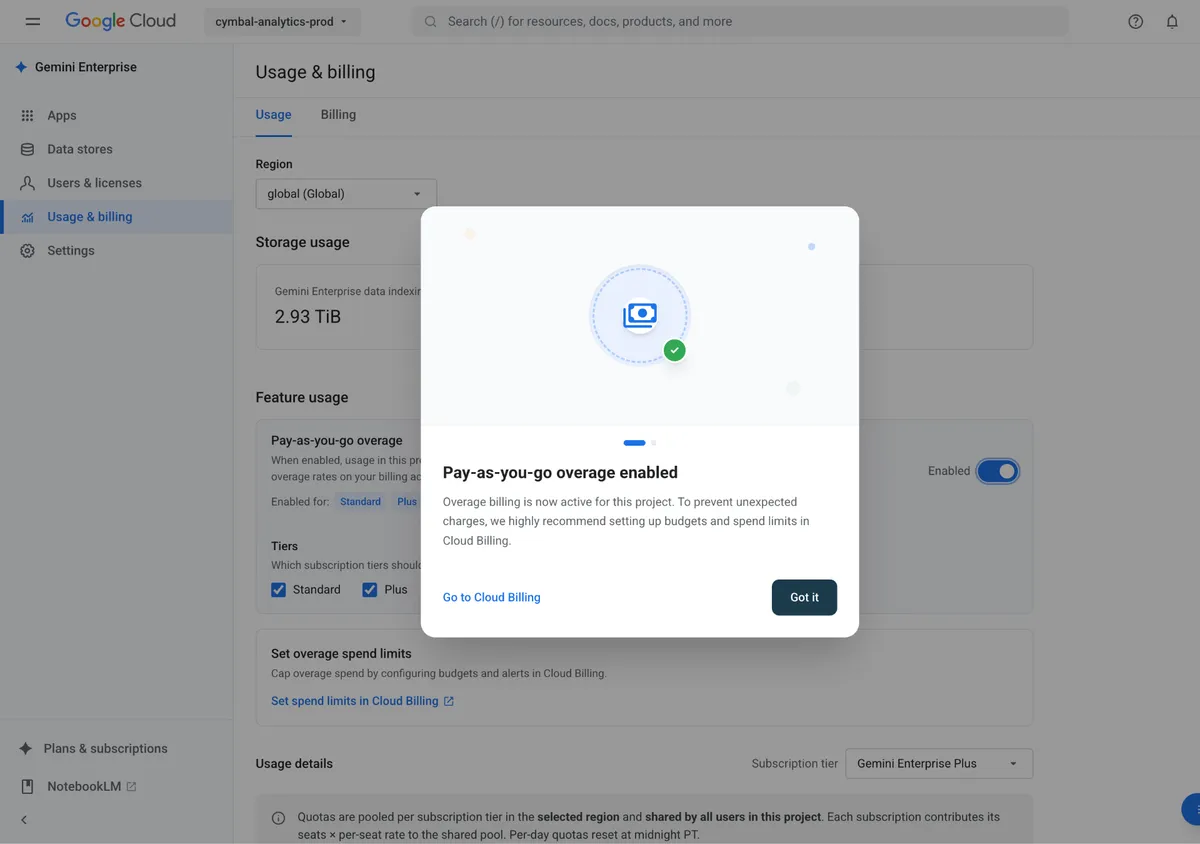
Task: Focus the search resources input field
Action: tap(740, 21)
